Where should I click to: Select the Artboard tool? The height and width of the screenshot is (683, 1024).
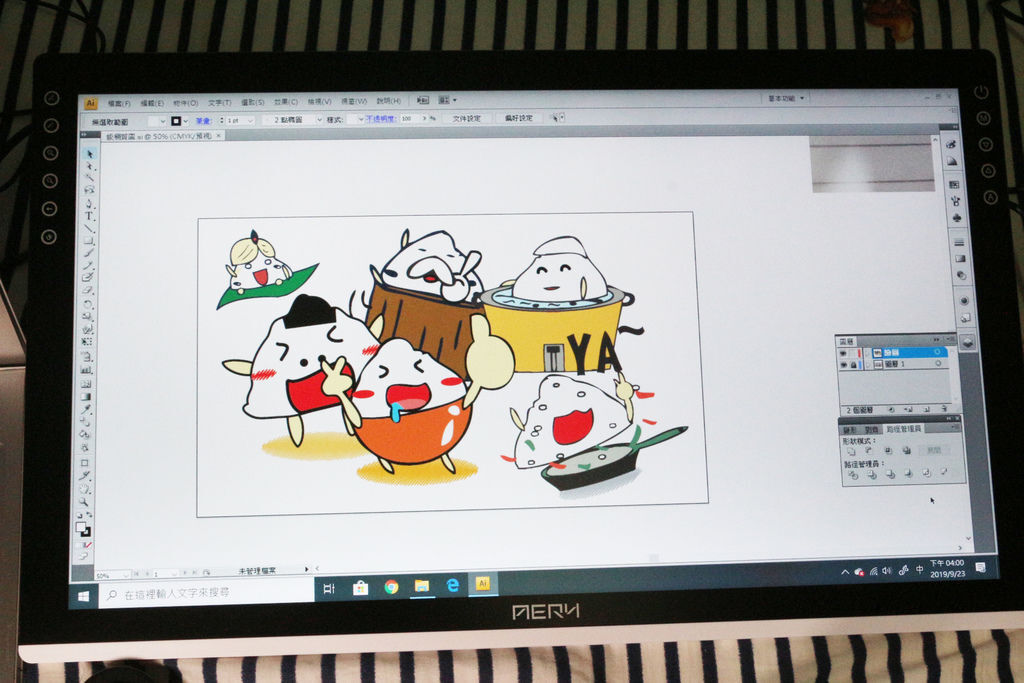[x=85, y=463]
